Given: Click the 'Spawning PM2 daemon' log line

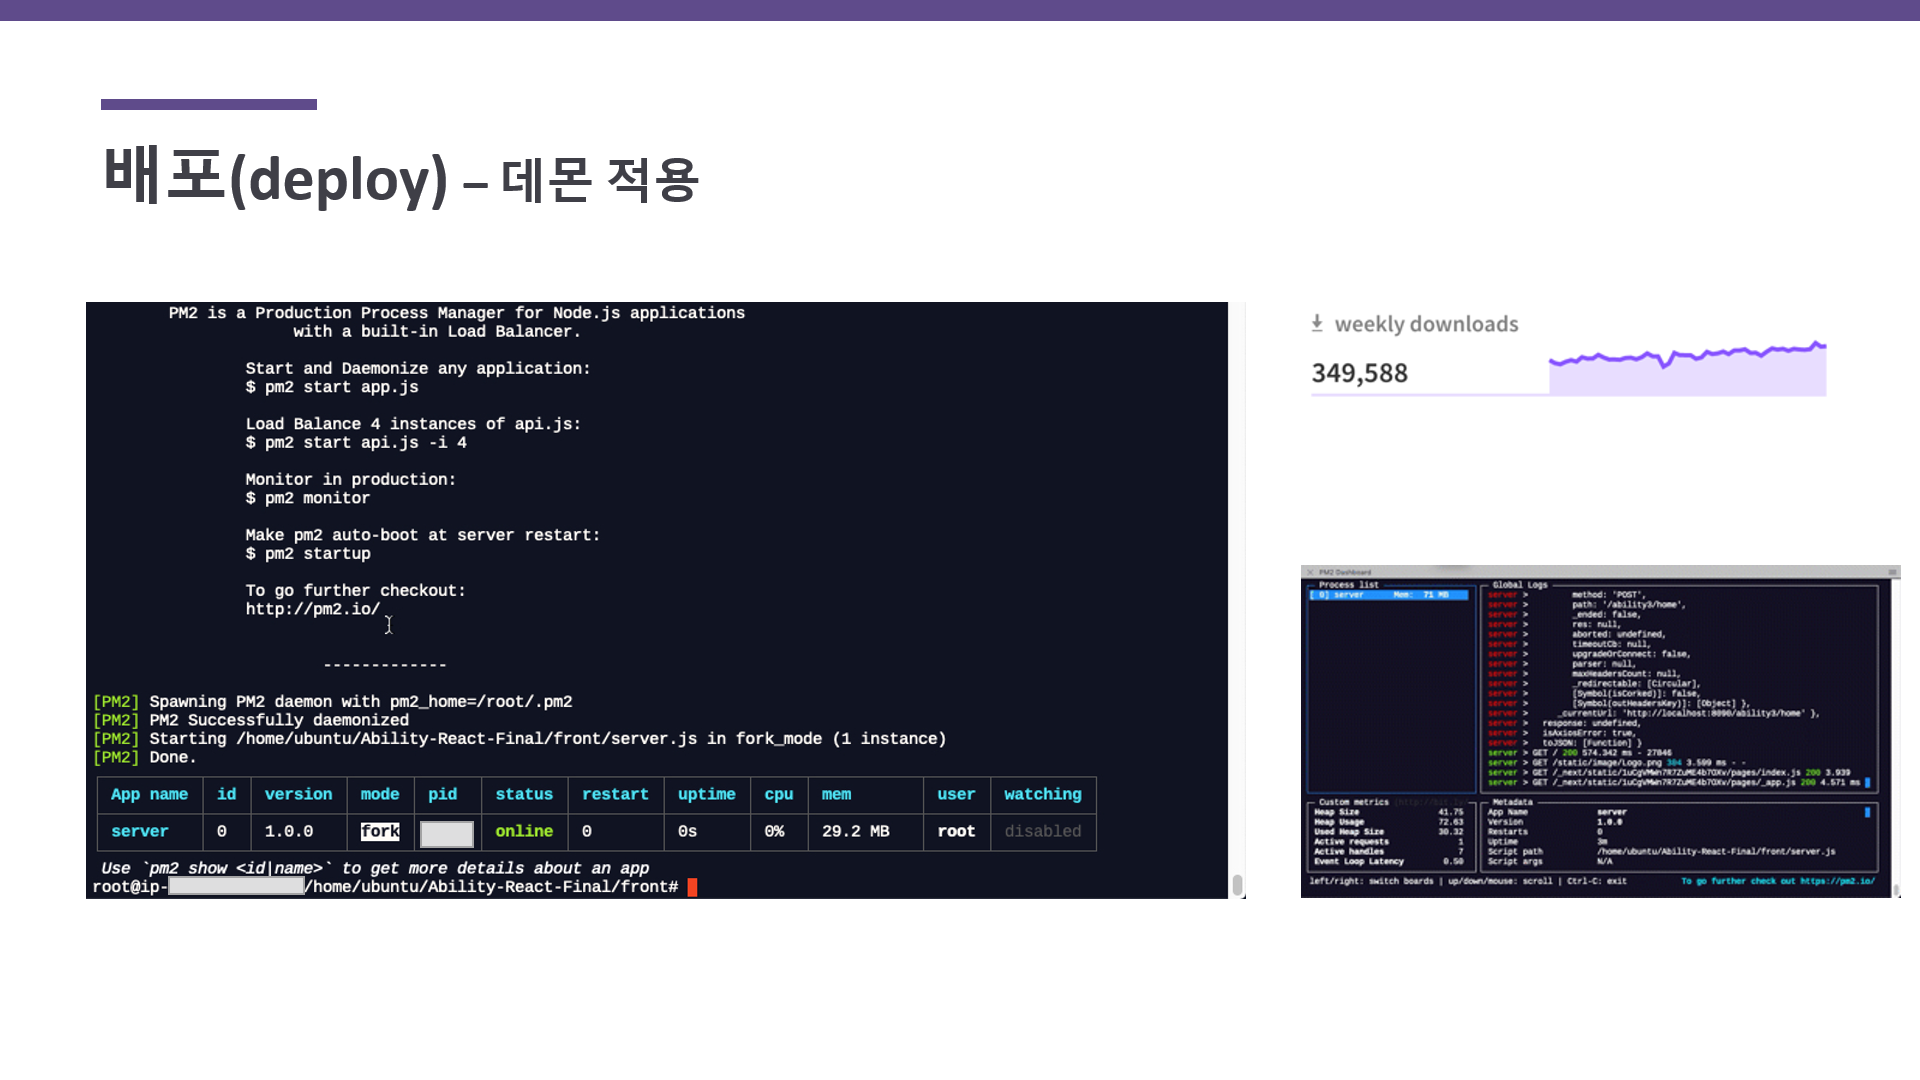Looking at the screenshot, I should tap(332, 702).
